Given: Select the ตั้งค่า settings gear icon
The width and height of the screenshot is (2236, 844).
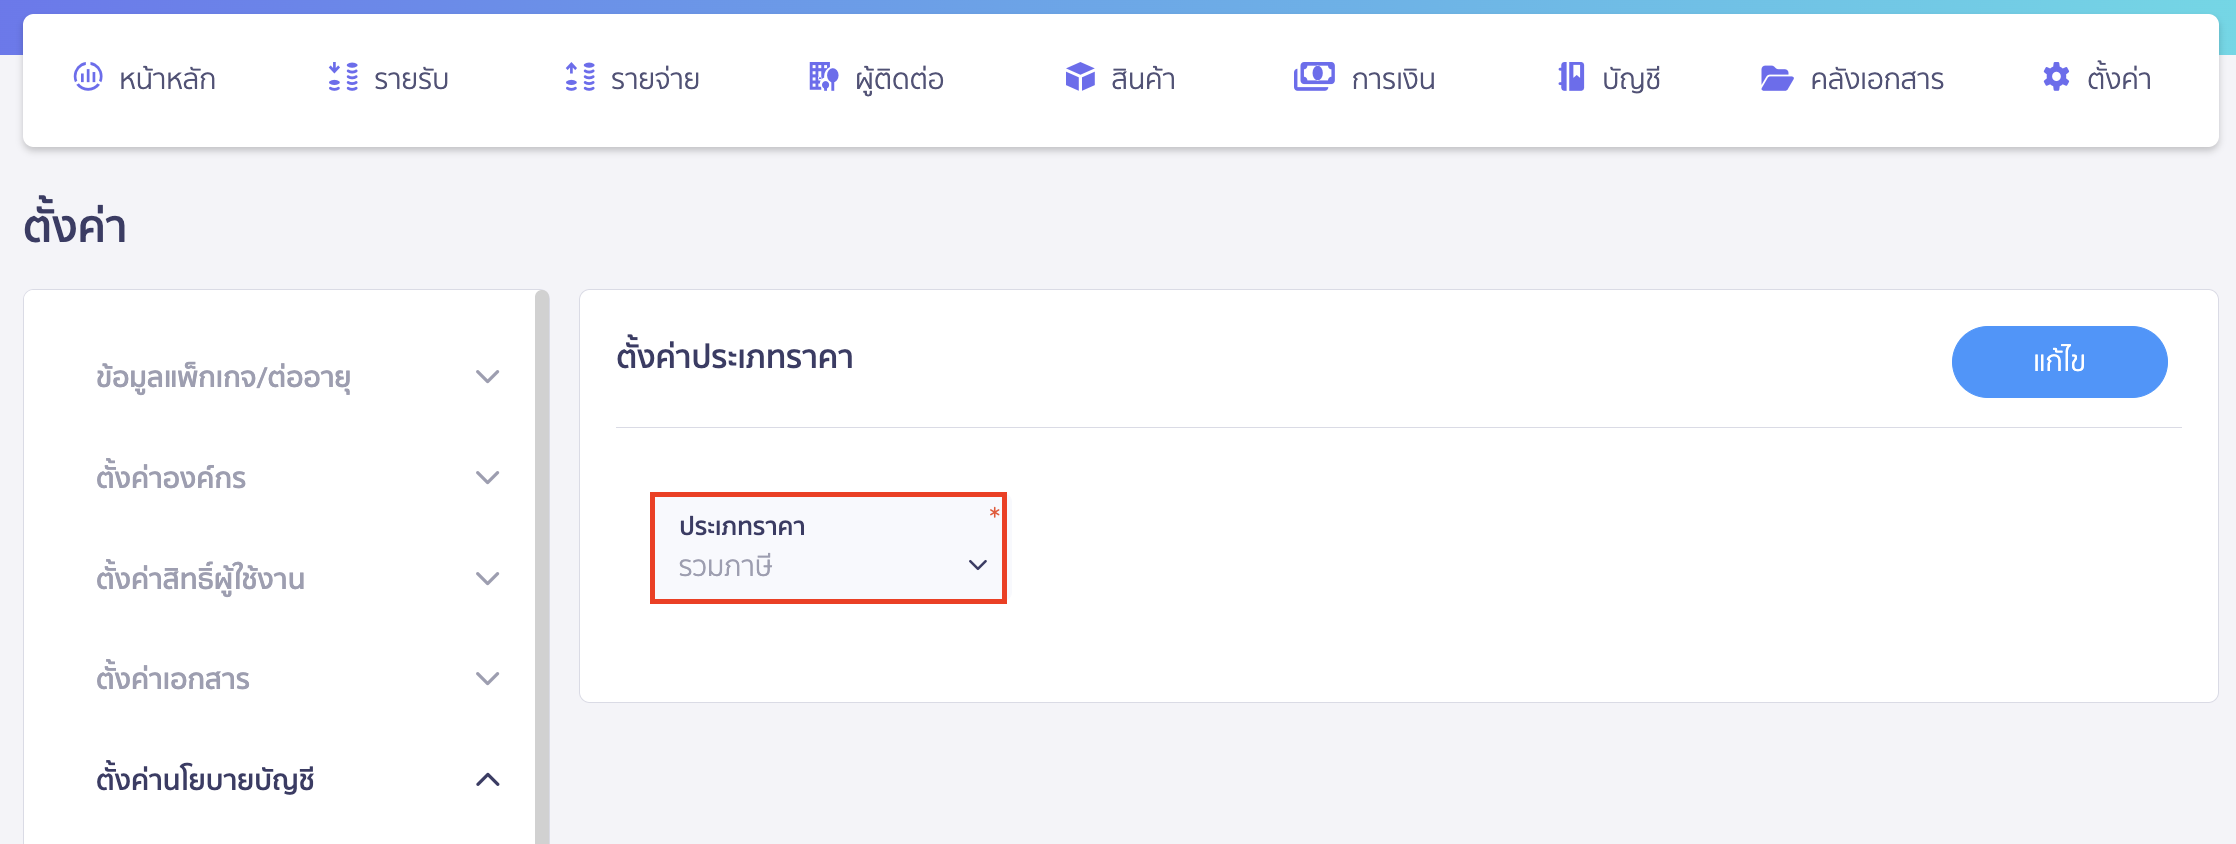Looking at the screenshot, I should point(2056,77).
